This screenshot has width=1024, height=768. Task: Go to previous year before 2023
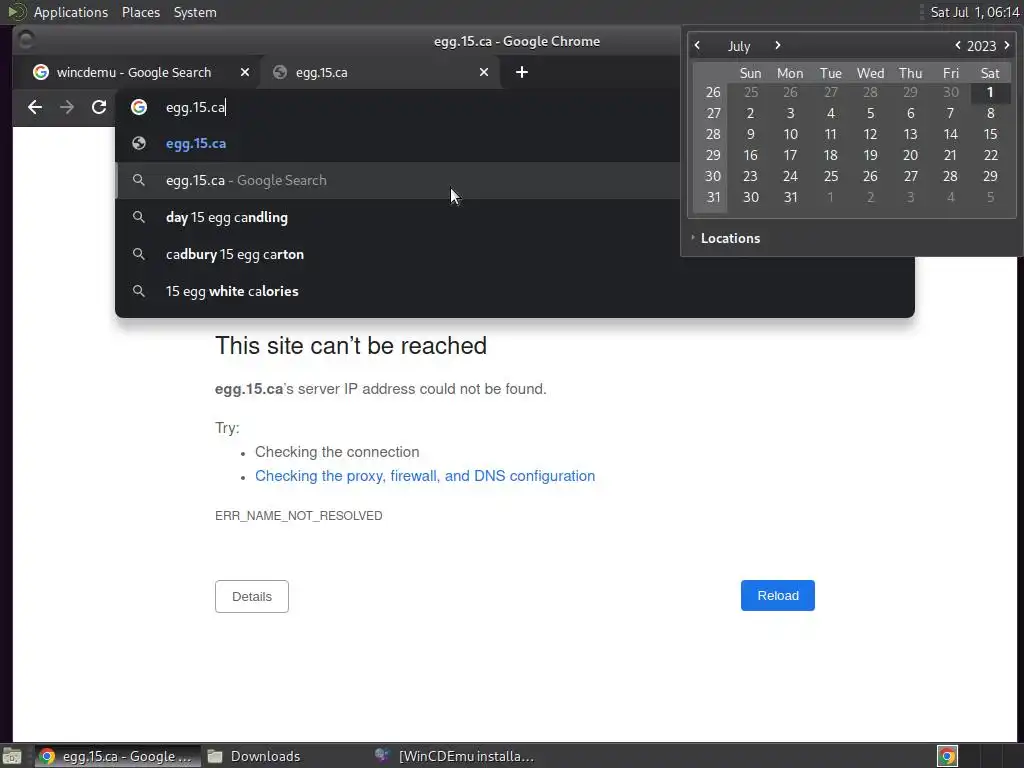coord(957,45)
